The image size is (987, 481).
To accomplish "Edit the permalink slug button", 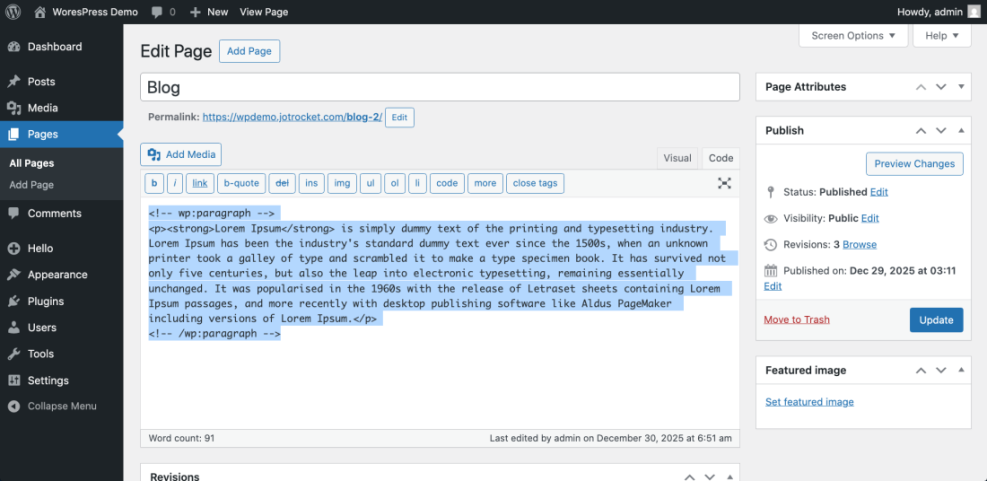I will 400,118.
